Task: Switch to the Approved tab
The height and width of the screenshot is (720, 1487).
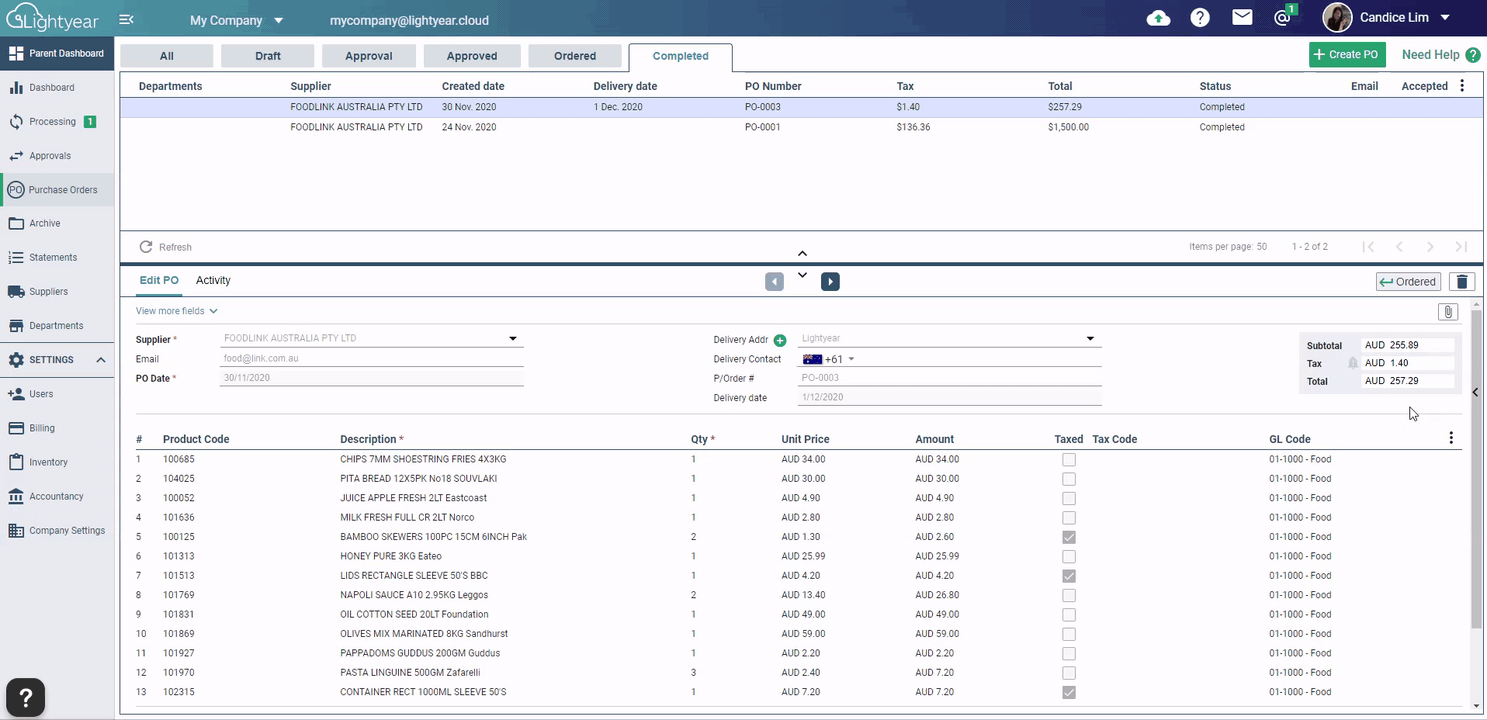Action: (472, 56)
